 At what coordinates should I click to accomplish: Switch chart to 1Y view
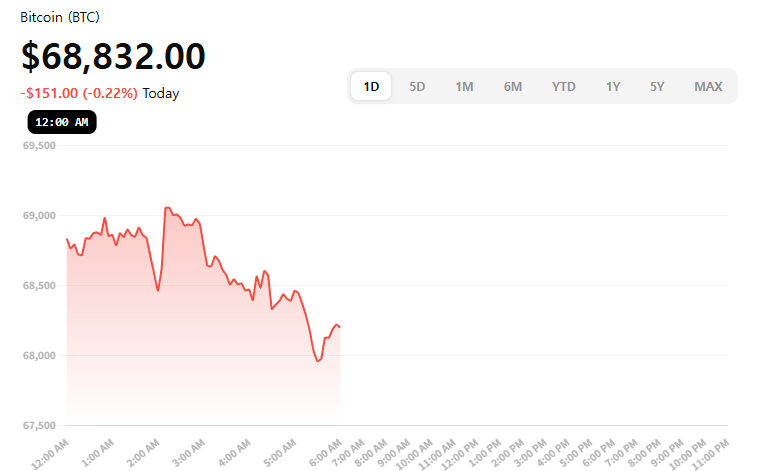pos(613,86)
